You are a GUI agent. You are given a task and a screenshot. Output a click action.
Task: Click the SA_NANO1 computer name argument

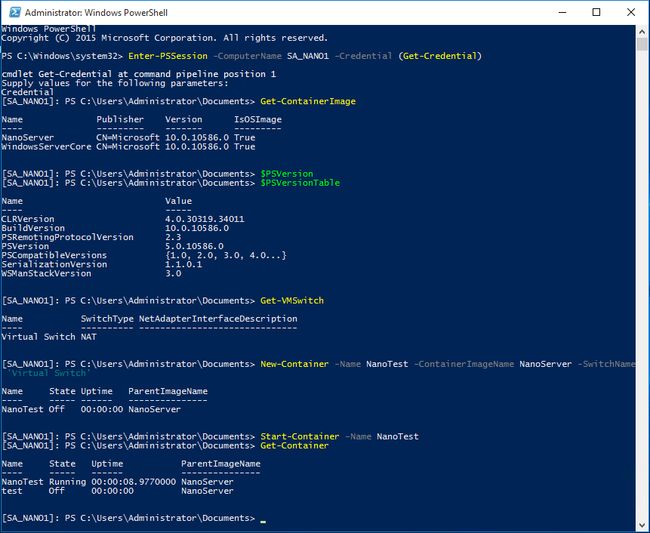tap(308, 56)
